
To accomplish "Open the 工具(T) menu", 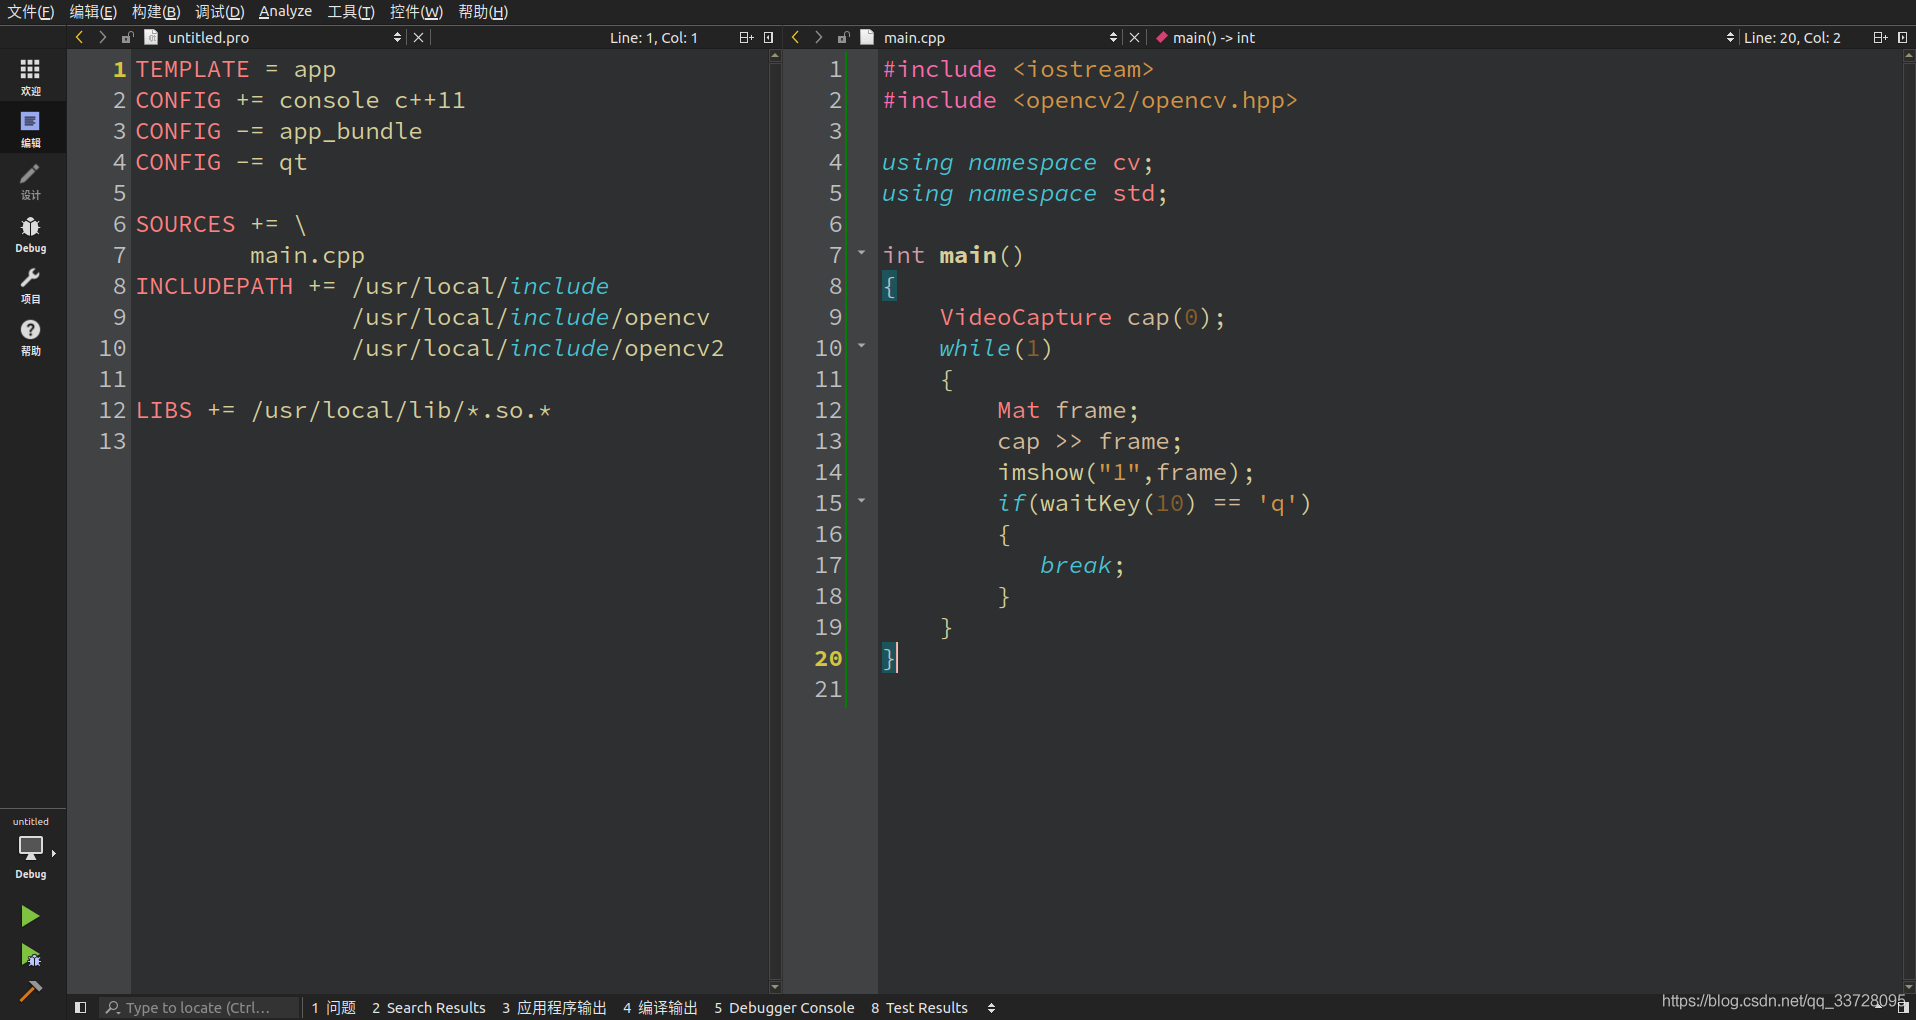I will click(351, 12).
